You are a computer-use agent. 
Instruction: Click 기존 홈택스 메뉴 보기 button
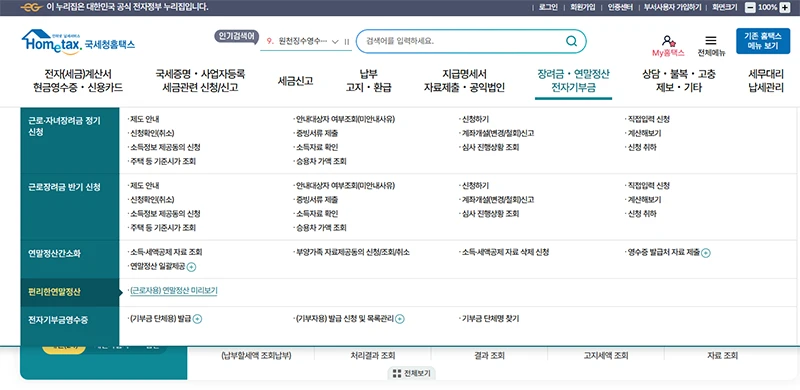(763, 41)
